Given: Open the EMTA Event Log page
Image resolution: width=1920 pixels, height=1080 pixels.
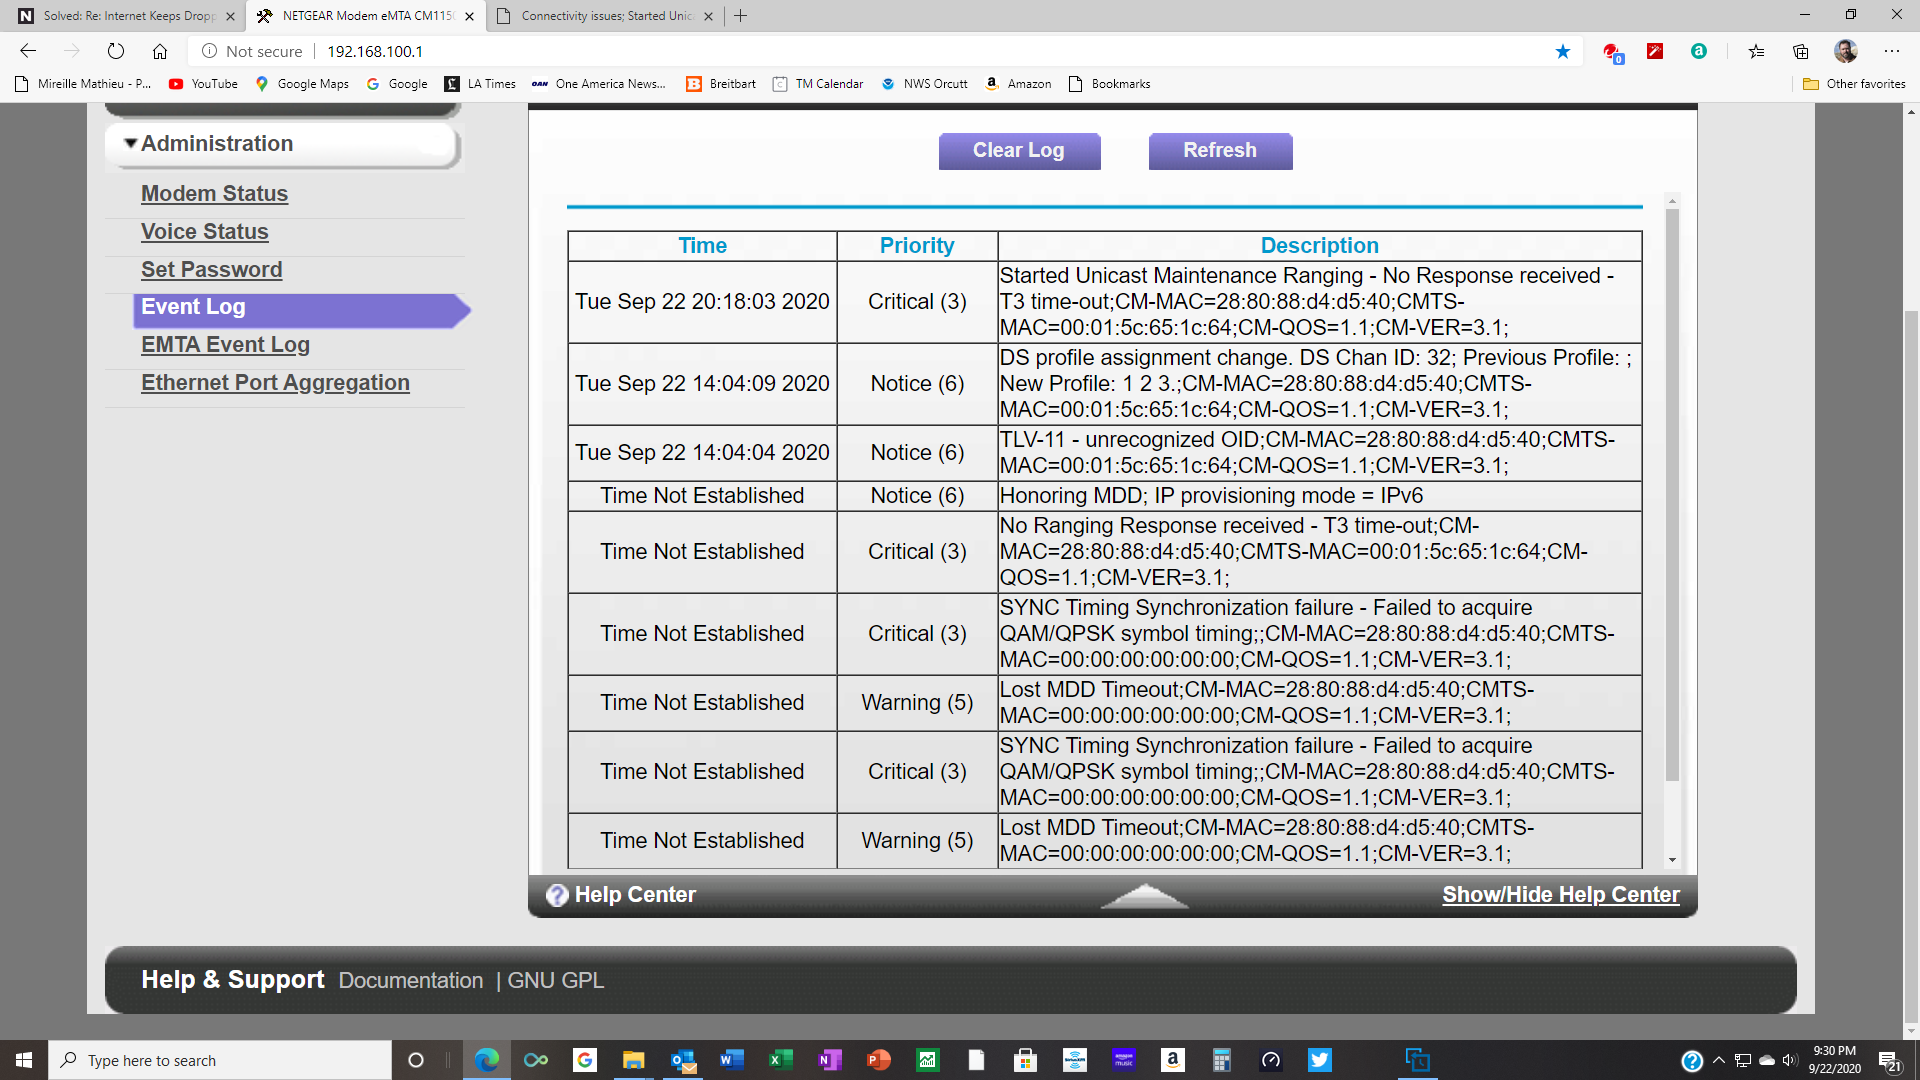Looking at the screenshot, I should (x=225, y=345).
